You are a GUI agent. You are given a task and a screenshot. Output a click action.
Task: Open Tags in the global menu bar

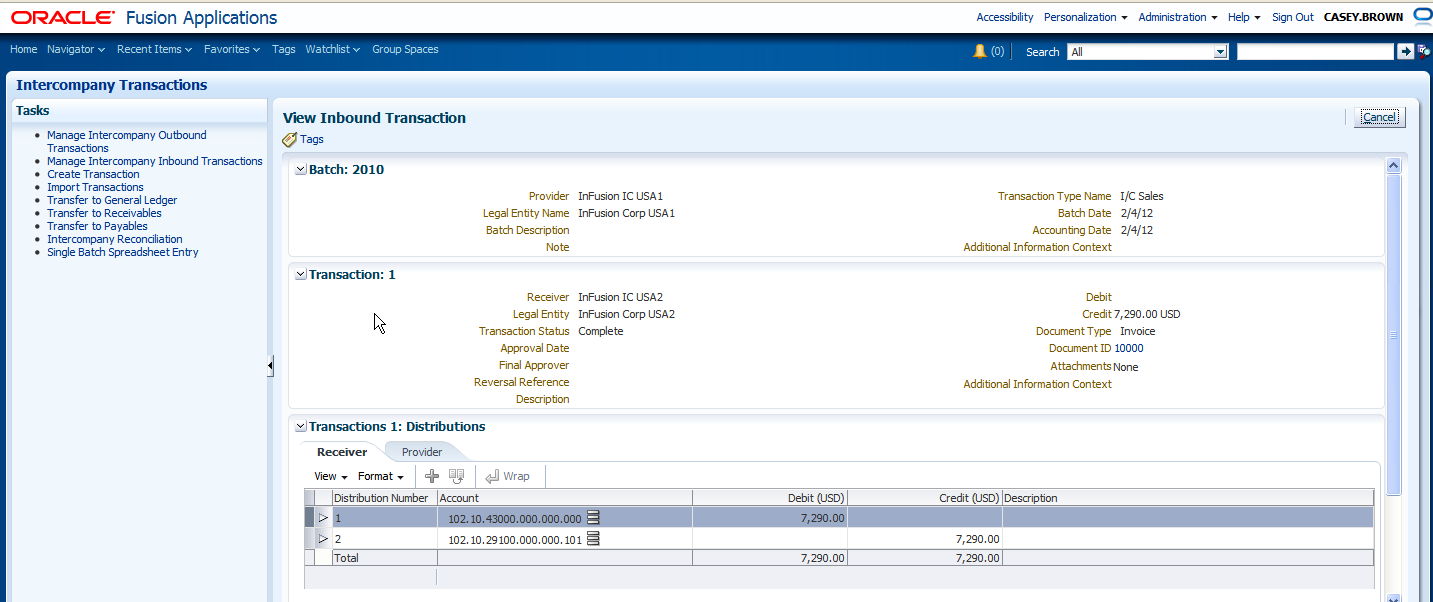click(x=284, y=49)
